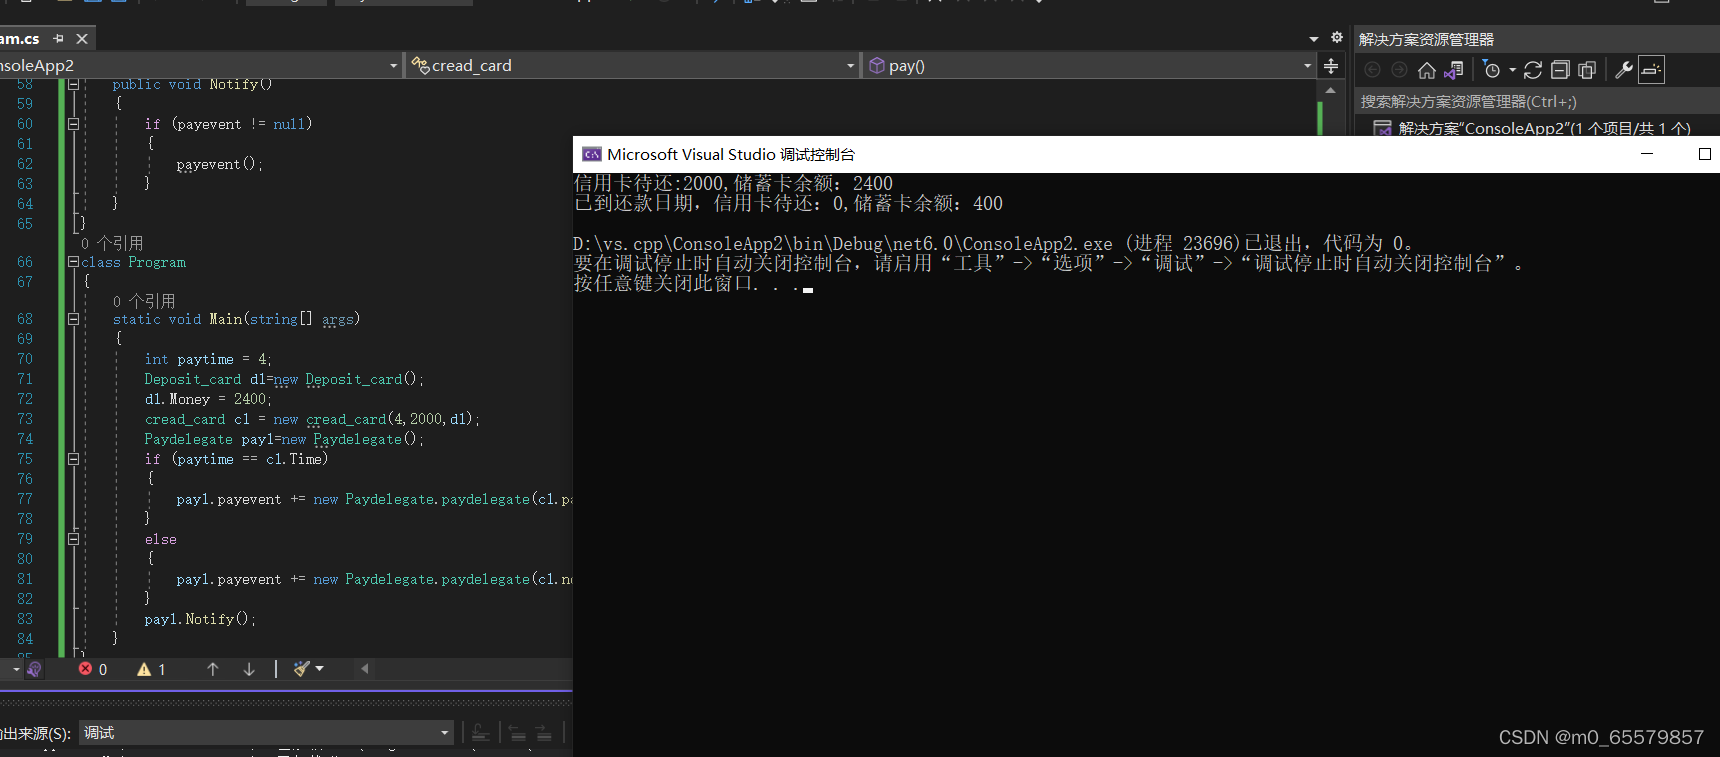Click the horizontal scrollbar left arrow
This screenshot has height=757, width=1720.
pos(365,669)
